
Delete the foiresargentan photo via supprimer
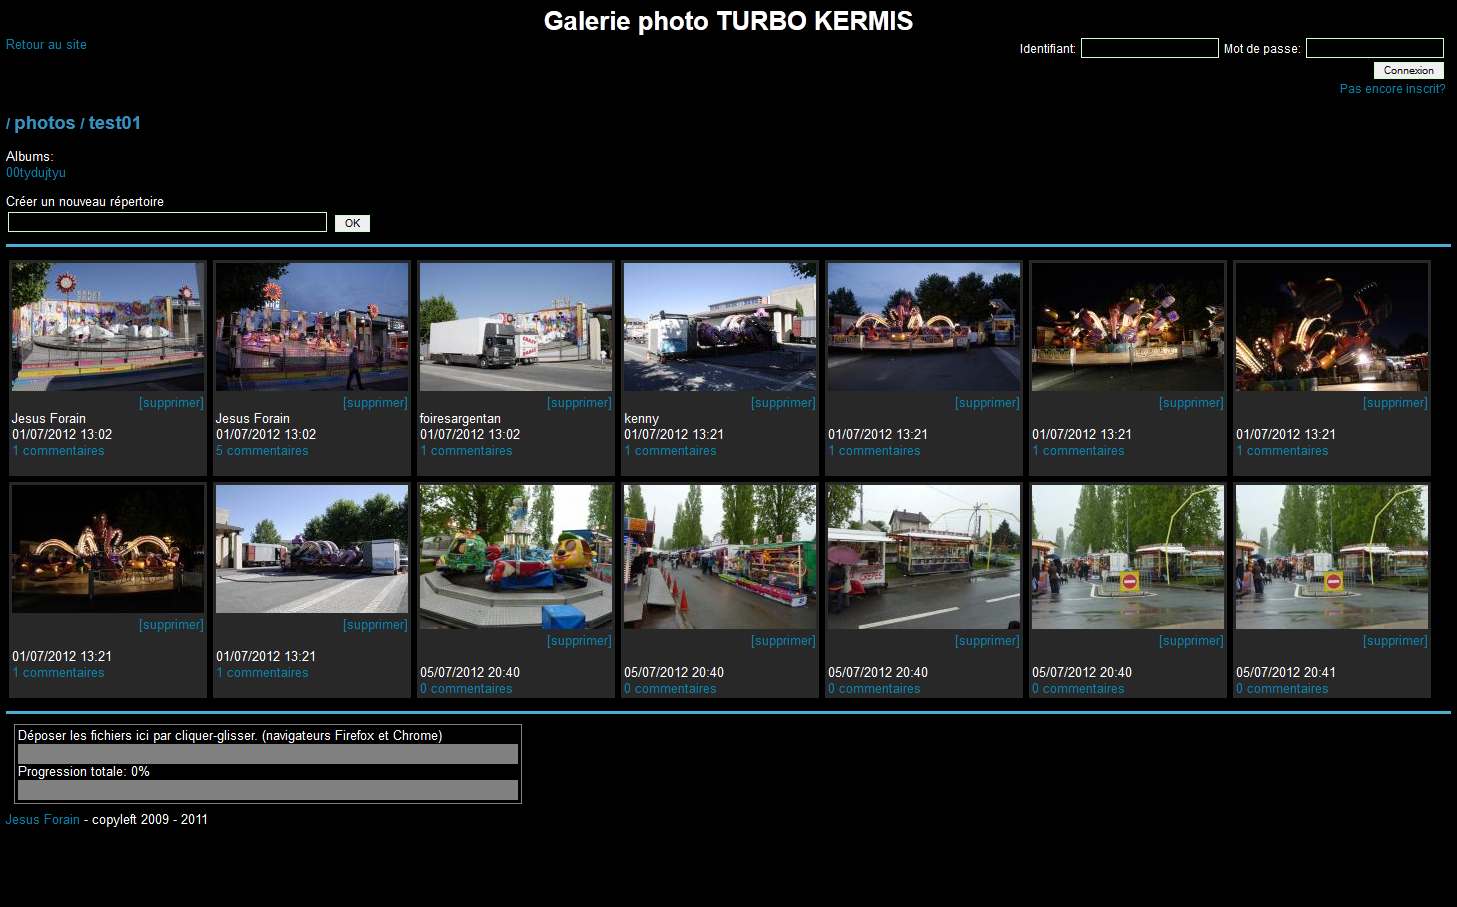pyautogui.click(x=579, y=403)
